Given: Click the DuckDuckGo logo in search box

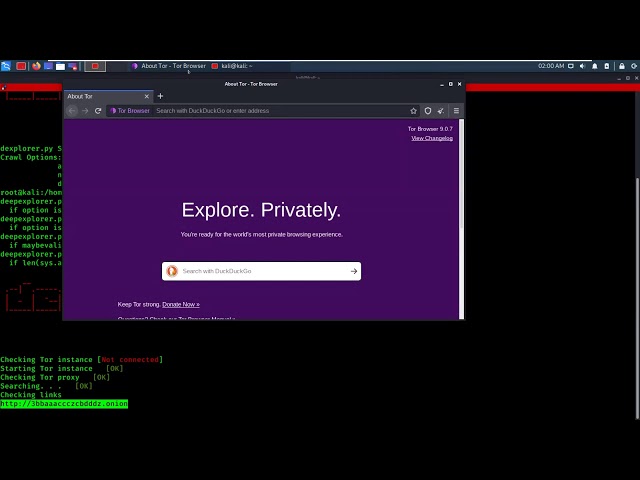Looking at the screenshot, I should coord(172,271).
